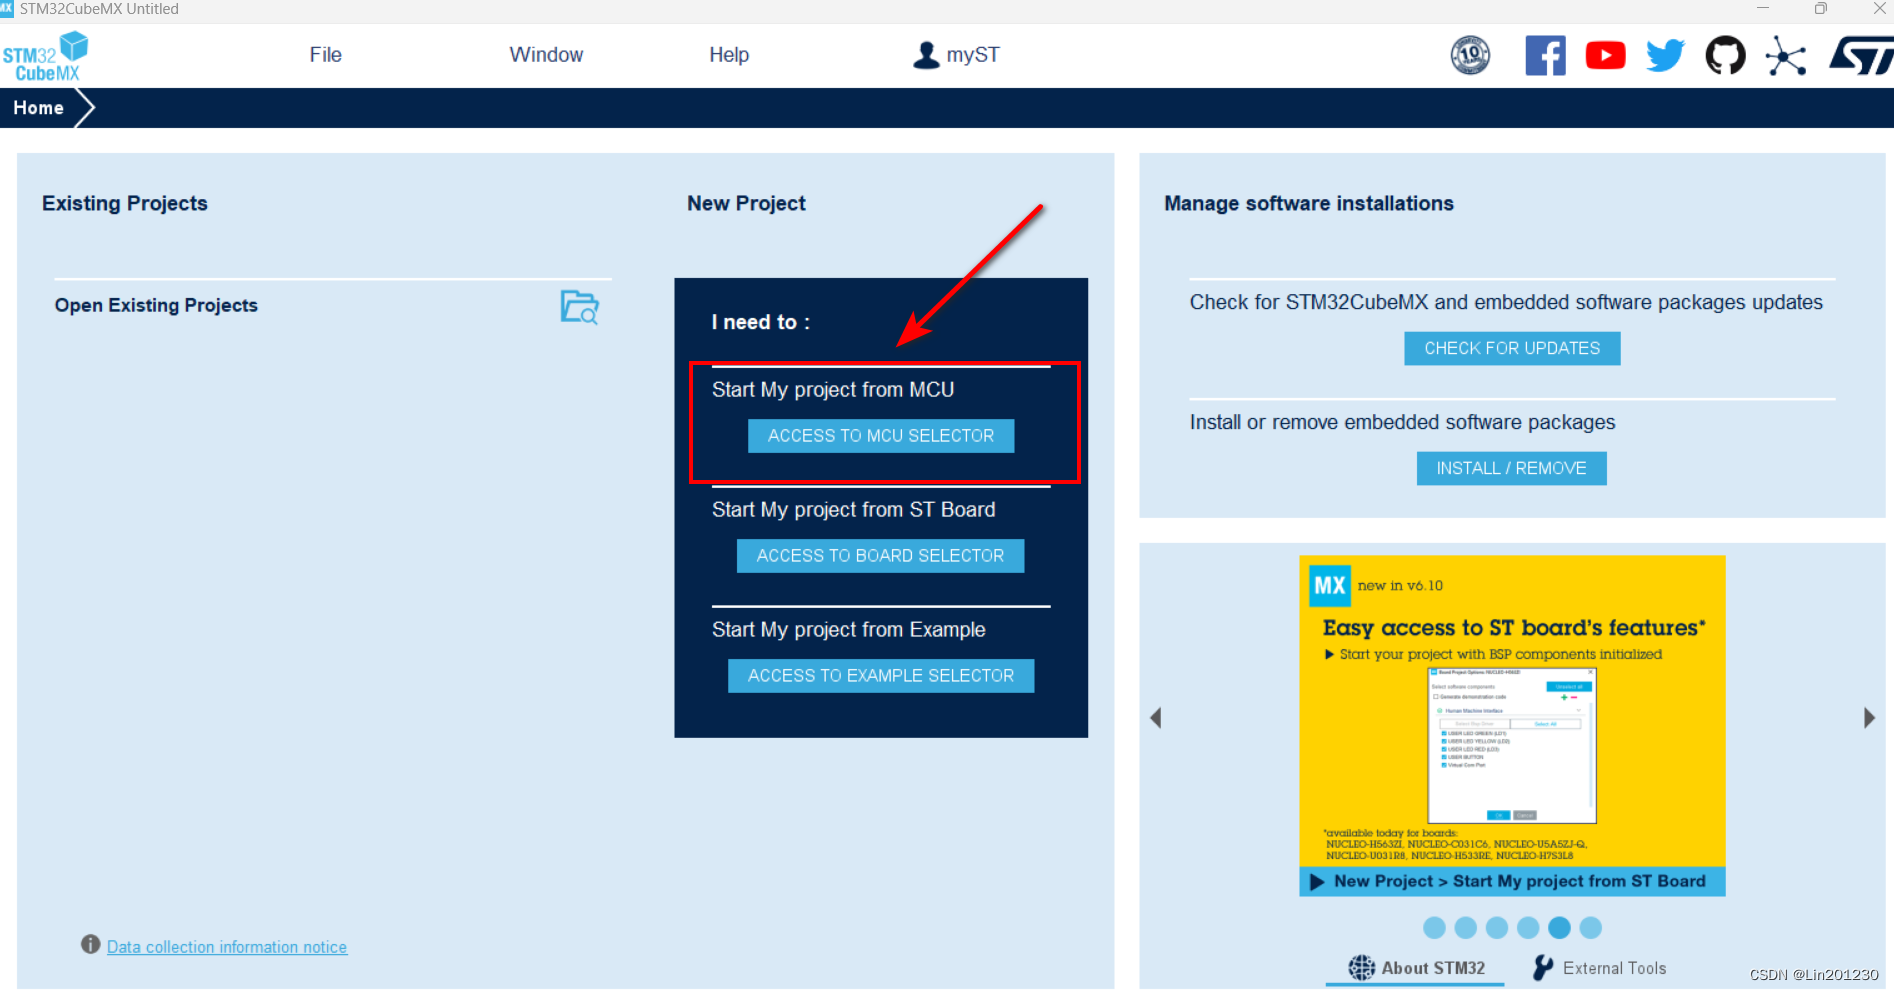Open the Window menu
The height and width of the screenshot is (990, 1894).
tap(546, 55)
